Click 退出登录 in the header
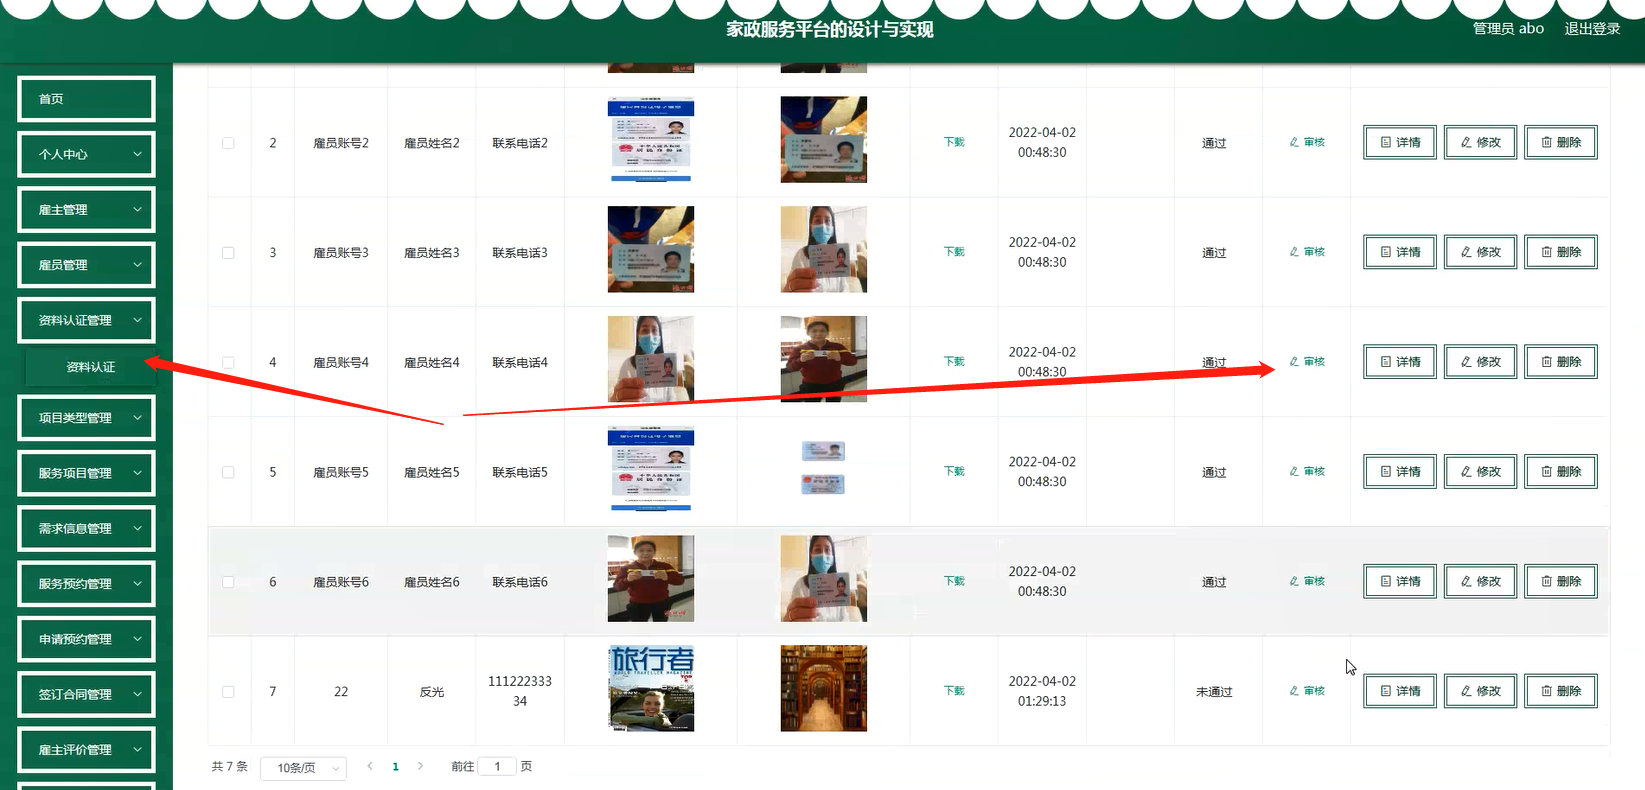This screenshot has width=1645, height=790. (1591, 29)
